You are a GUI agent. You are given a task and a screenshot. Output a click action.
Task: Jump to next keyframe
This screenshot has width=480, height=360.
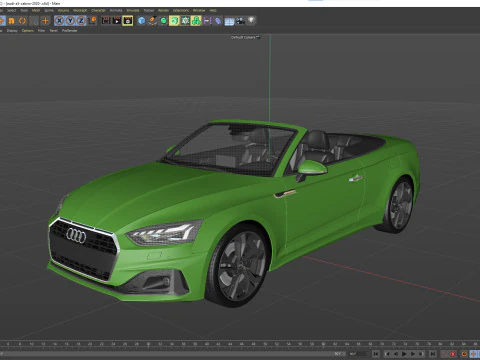click(421, 354)
